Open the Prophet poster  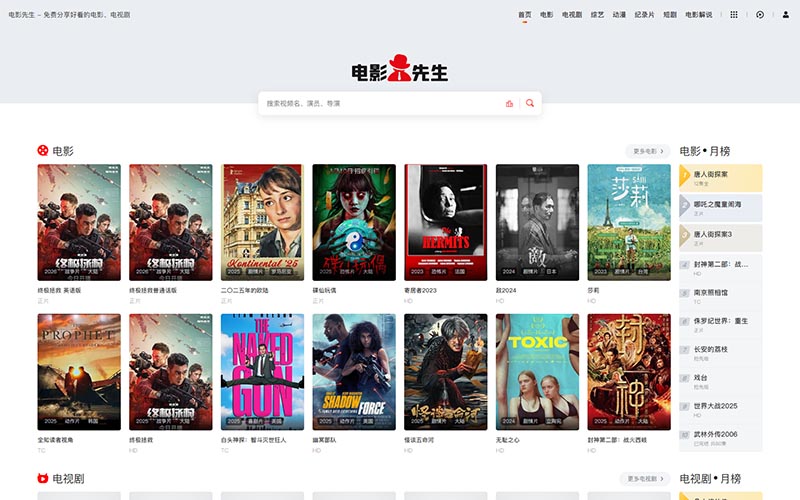(79, 372)
